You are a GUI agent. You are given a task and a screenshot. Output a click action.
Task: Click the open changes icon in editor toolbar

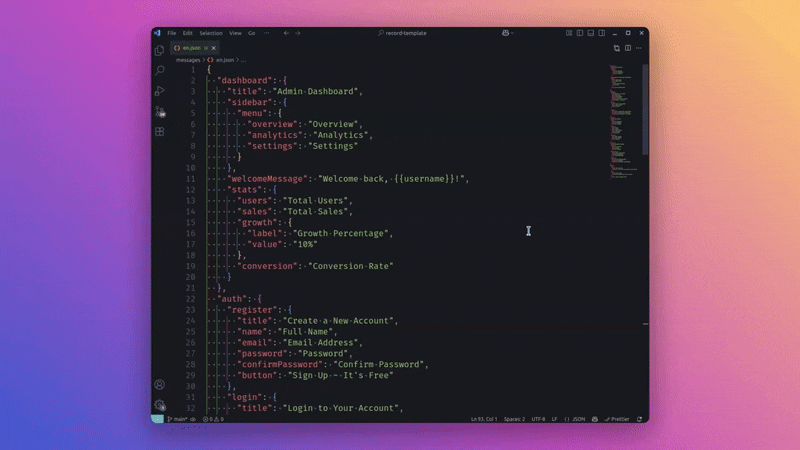tap(617, 48)
